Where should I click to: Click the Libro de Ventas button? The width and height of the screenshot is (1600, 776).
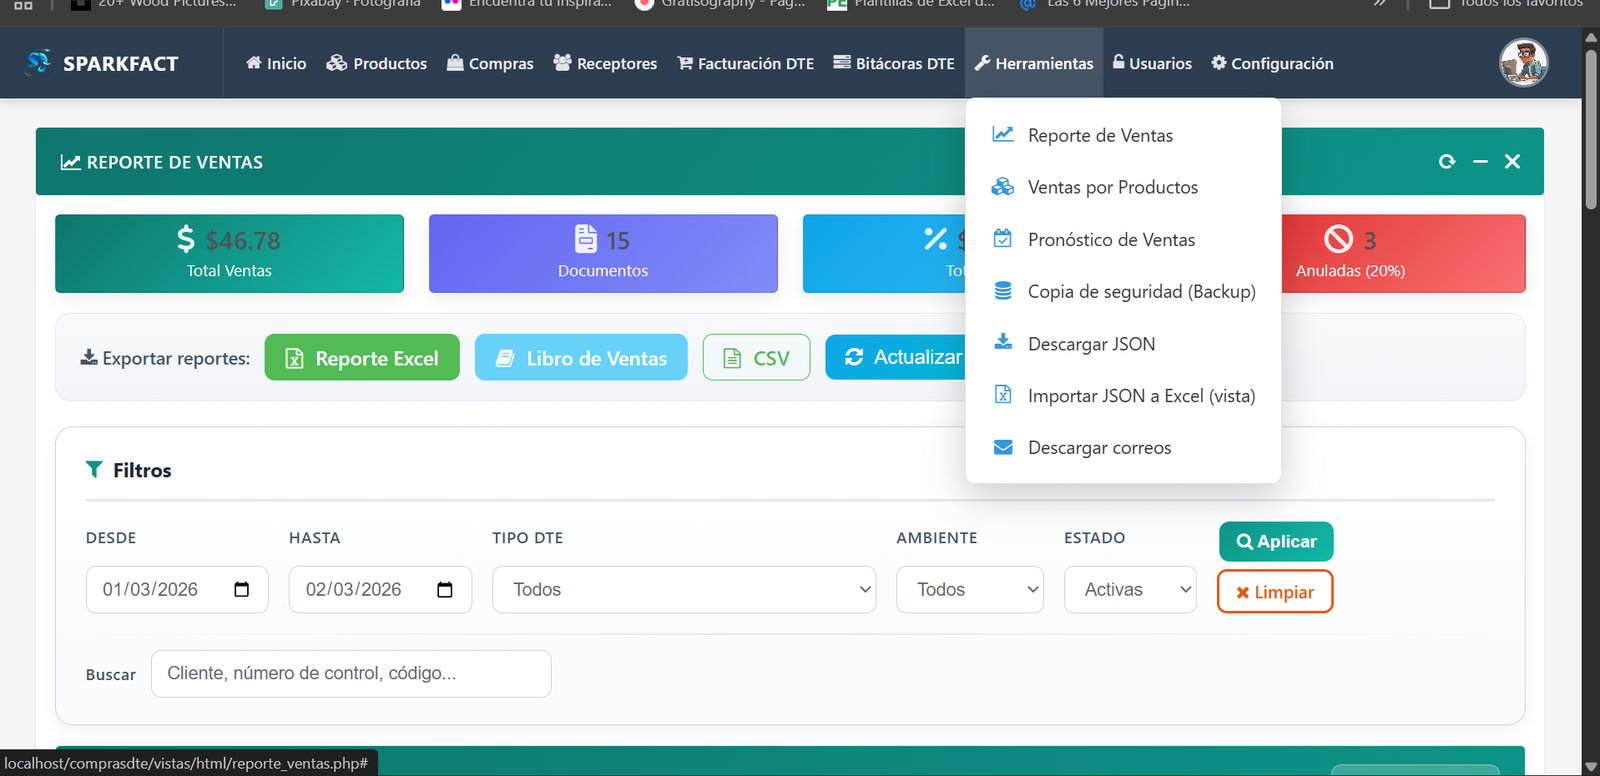point(581,358)
